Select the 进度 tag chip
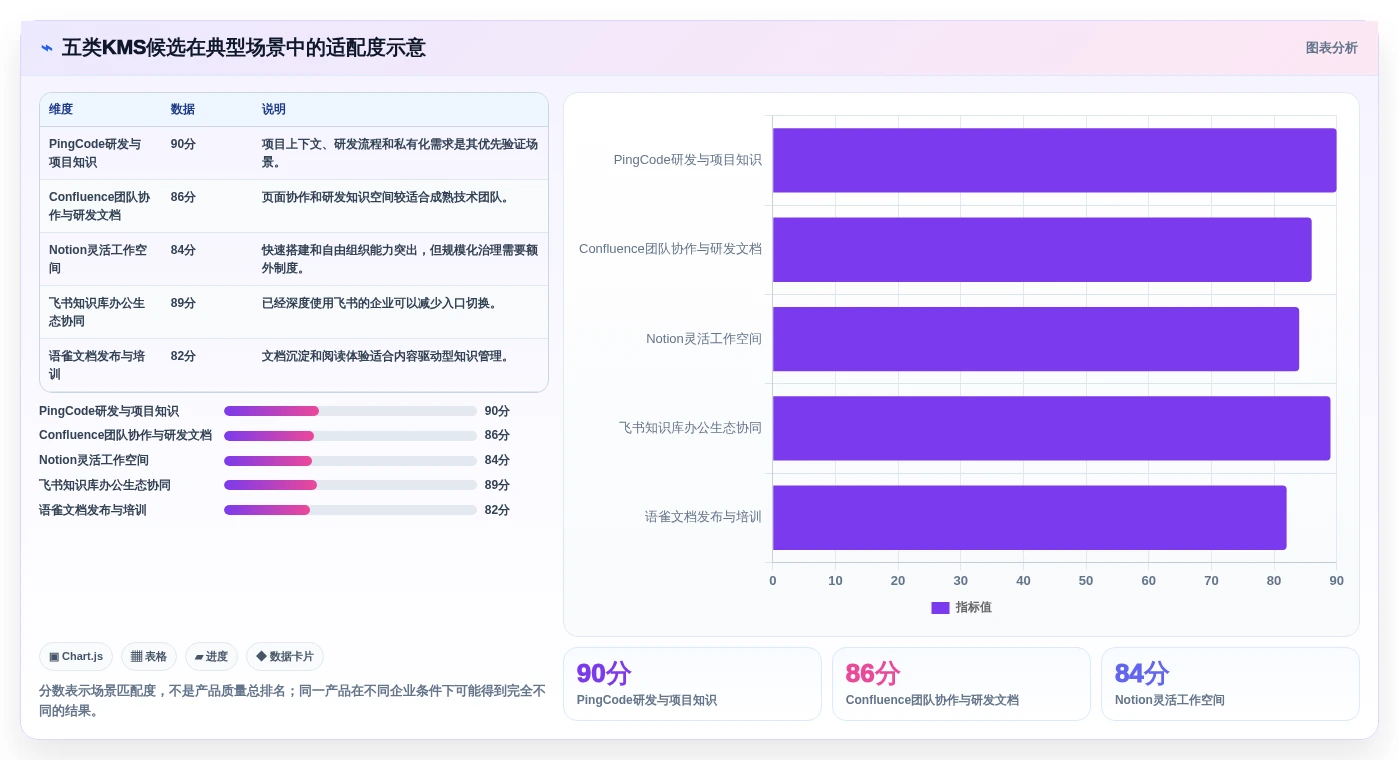The image size is (1399, 760). pos(211,656)
